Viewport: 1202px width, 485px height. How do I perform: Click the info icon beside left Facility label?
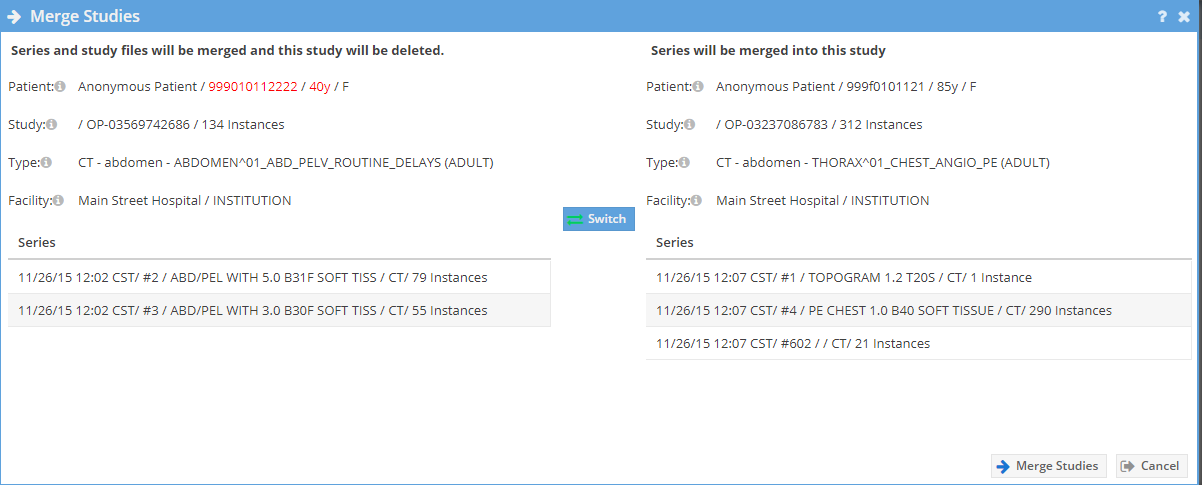(x=58, y=201)
